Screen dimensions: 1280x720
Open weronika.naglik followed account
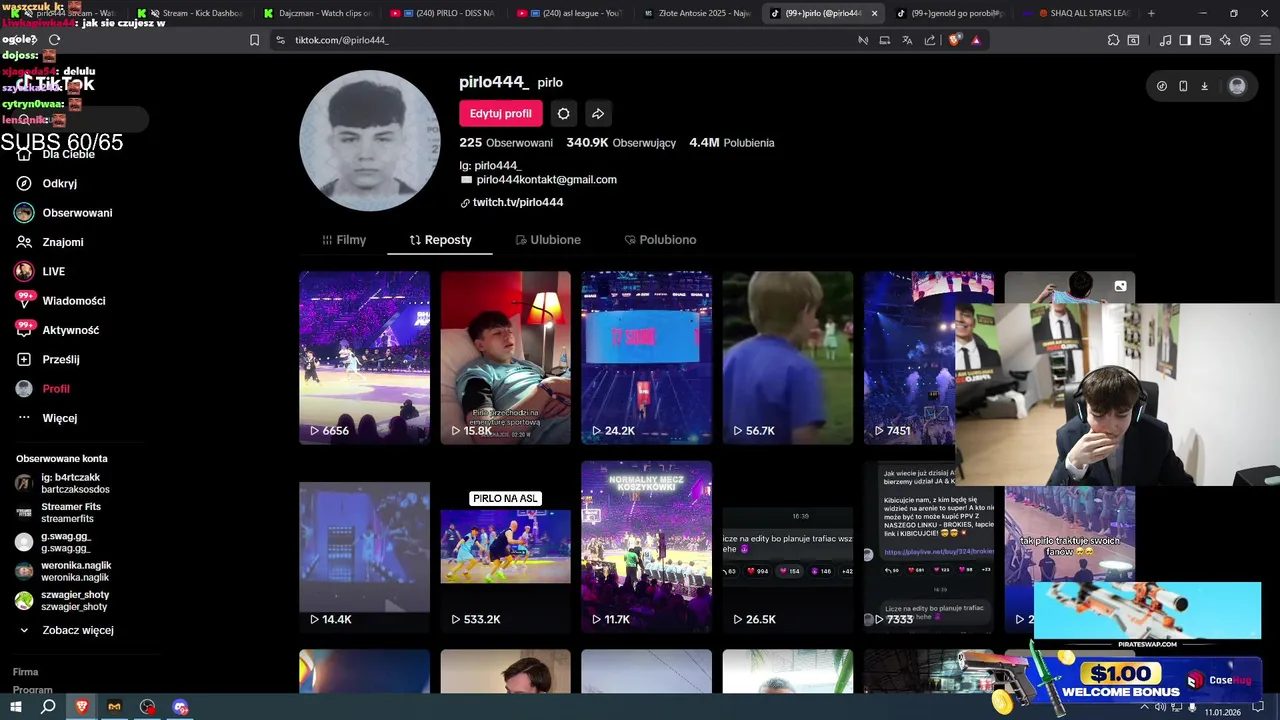pos(63,571)
